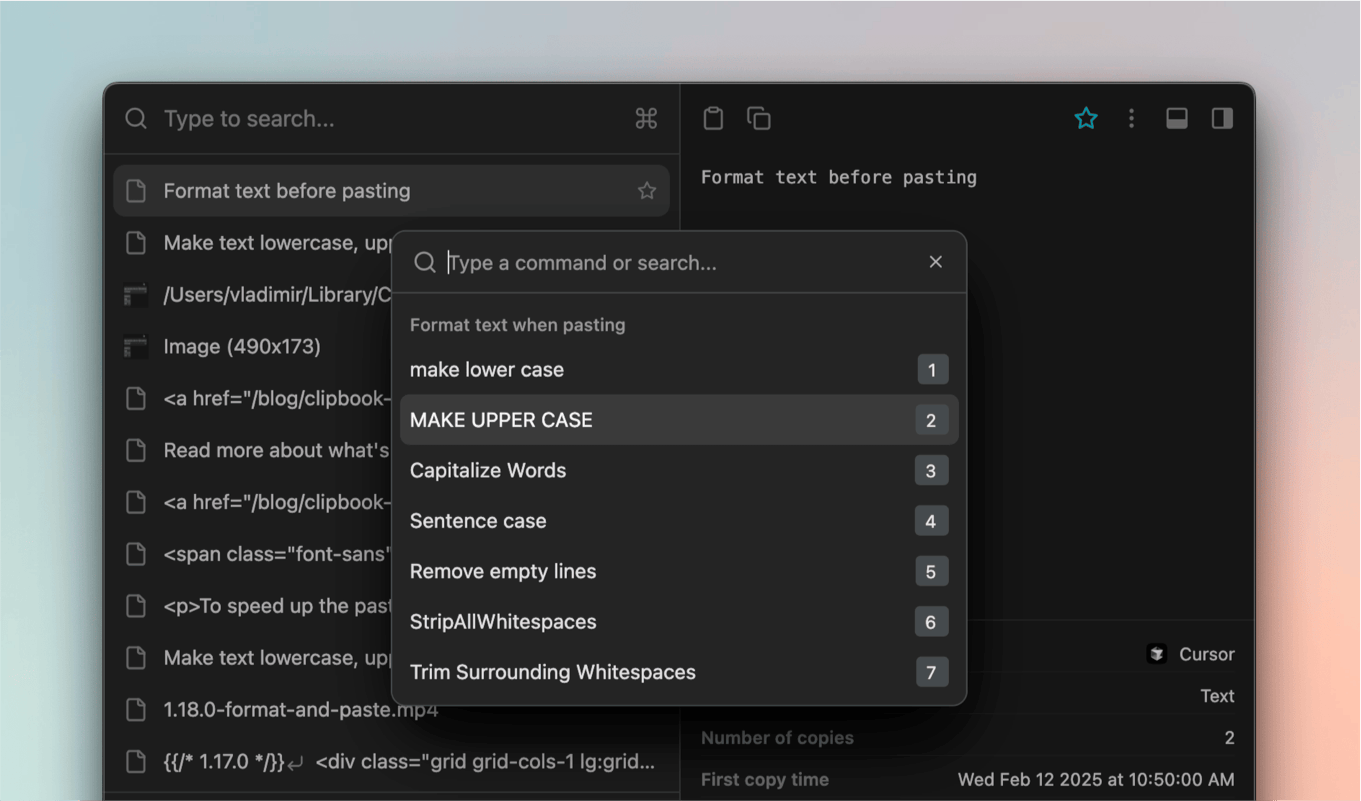1361x801 pixels.
Task: Click the copy icon in the preview toolbar
Action: click(758, 118)
